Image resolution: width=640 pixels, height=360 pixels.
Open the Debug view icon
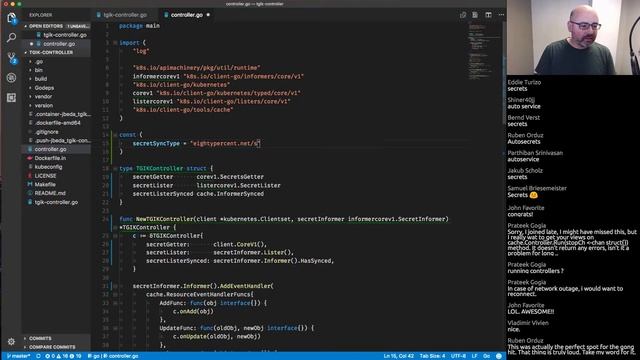tap(11, 78)
